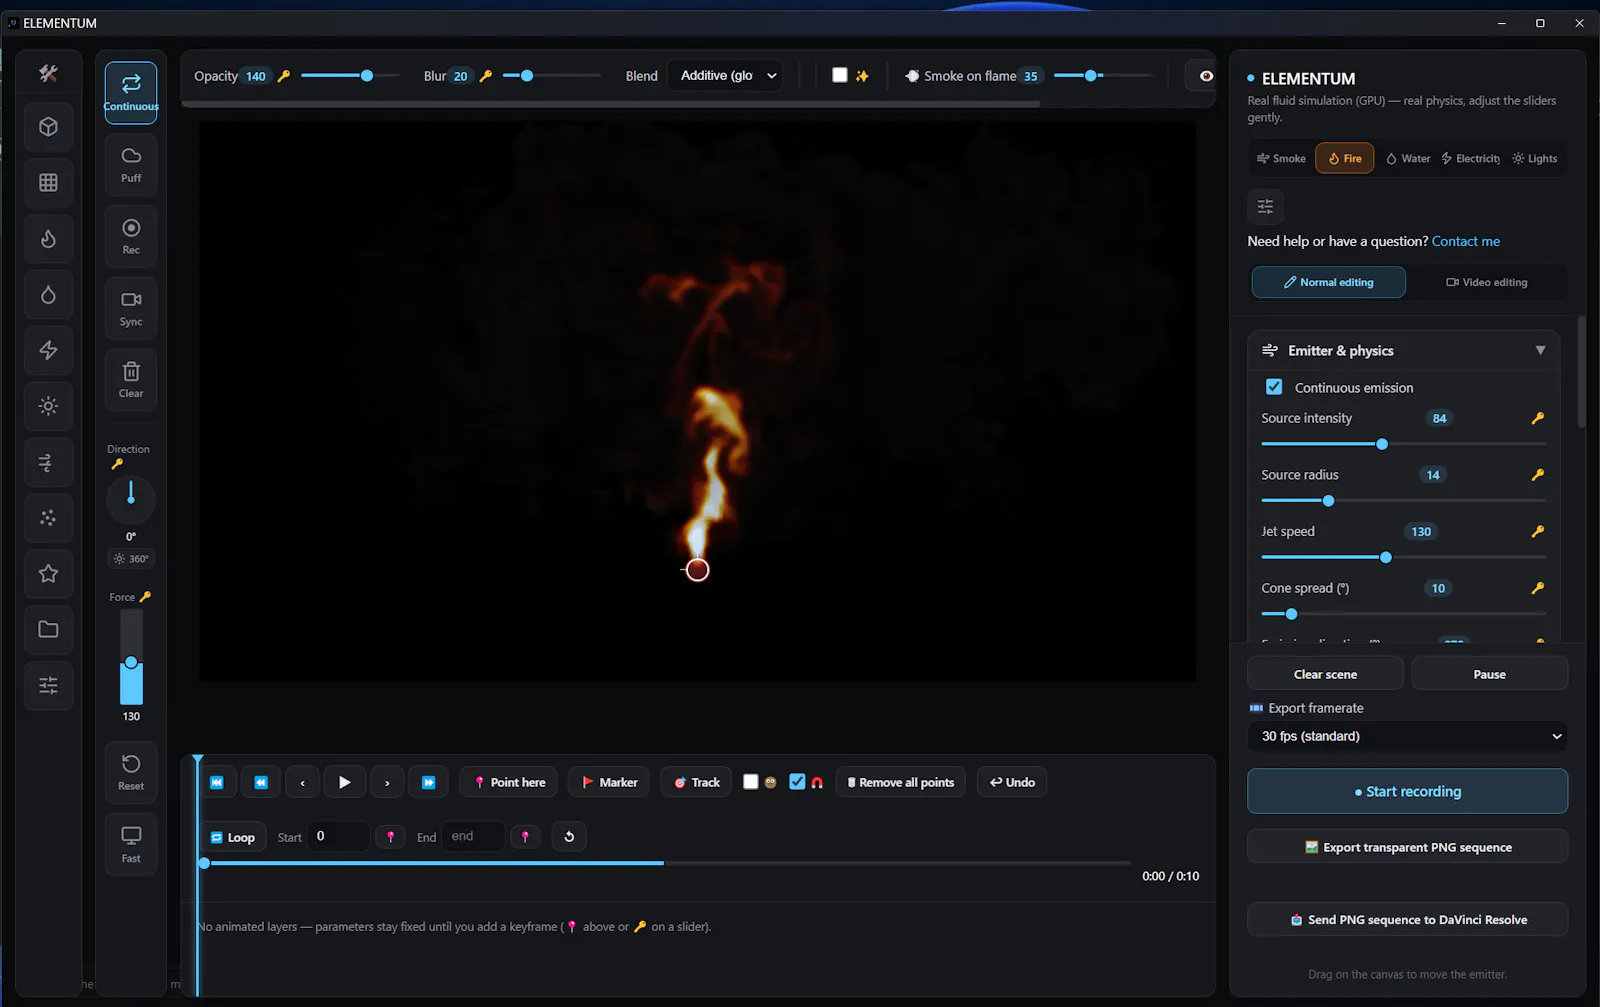The width and height of the screenshot is (1600, 1007).
Task: Uncheck Continuous emission checkbox
Action: 1274,387
